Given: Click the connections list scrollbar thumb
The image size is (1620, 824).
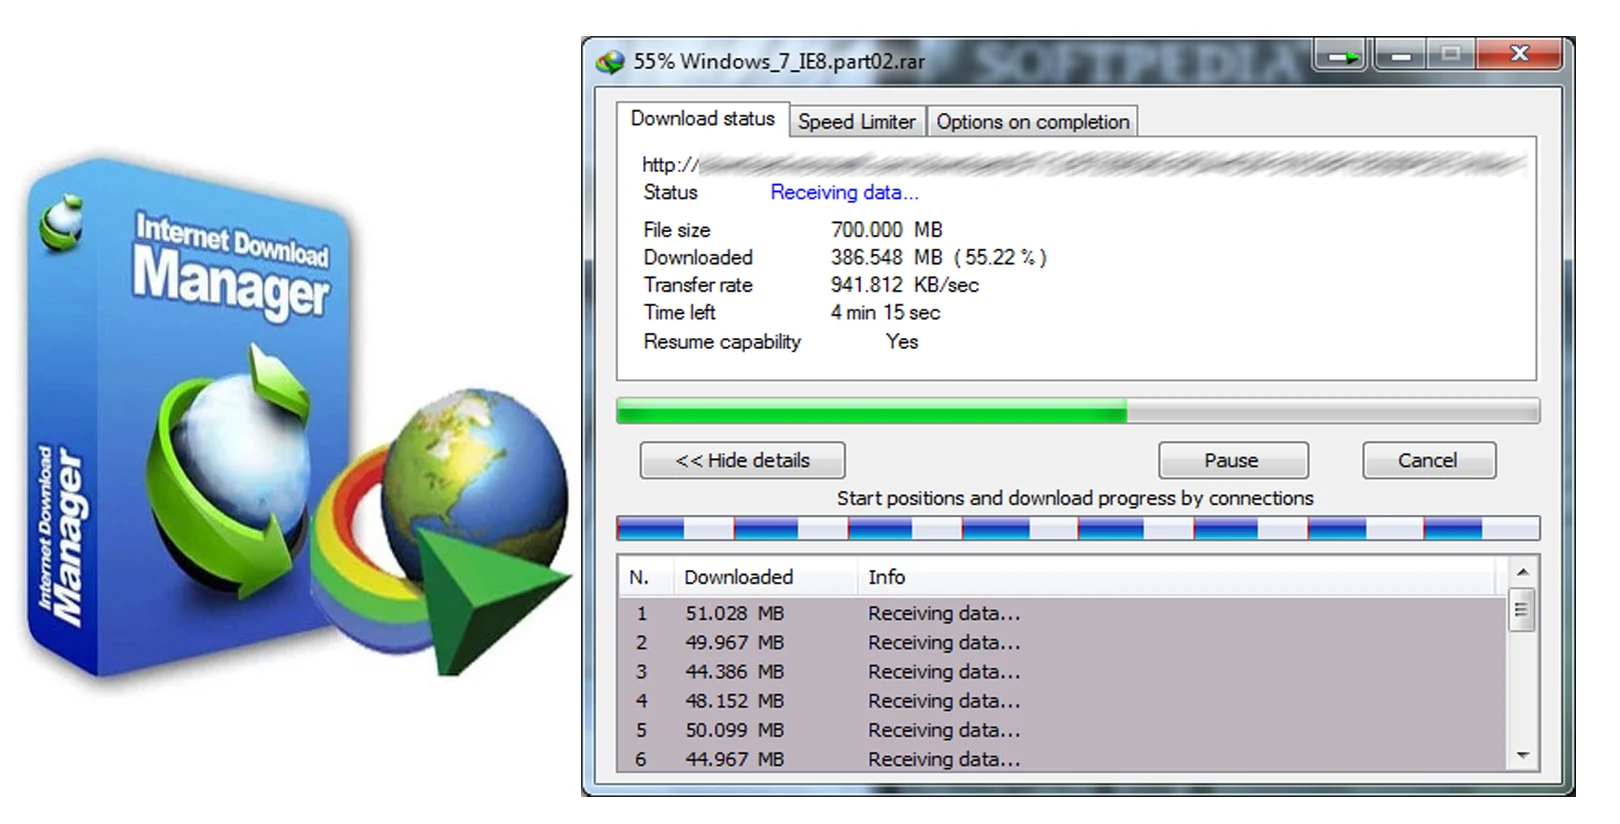Looking at the screenshot, I should tap(1521, 610).
